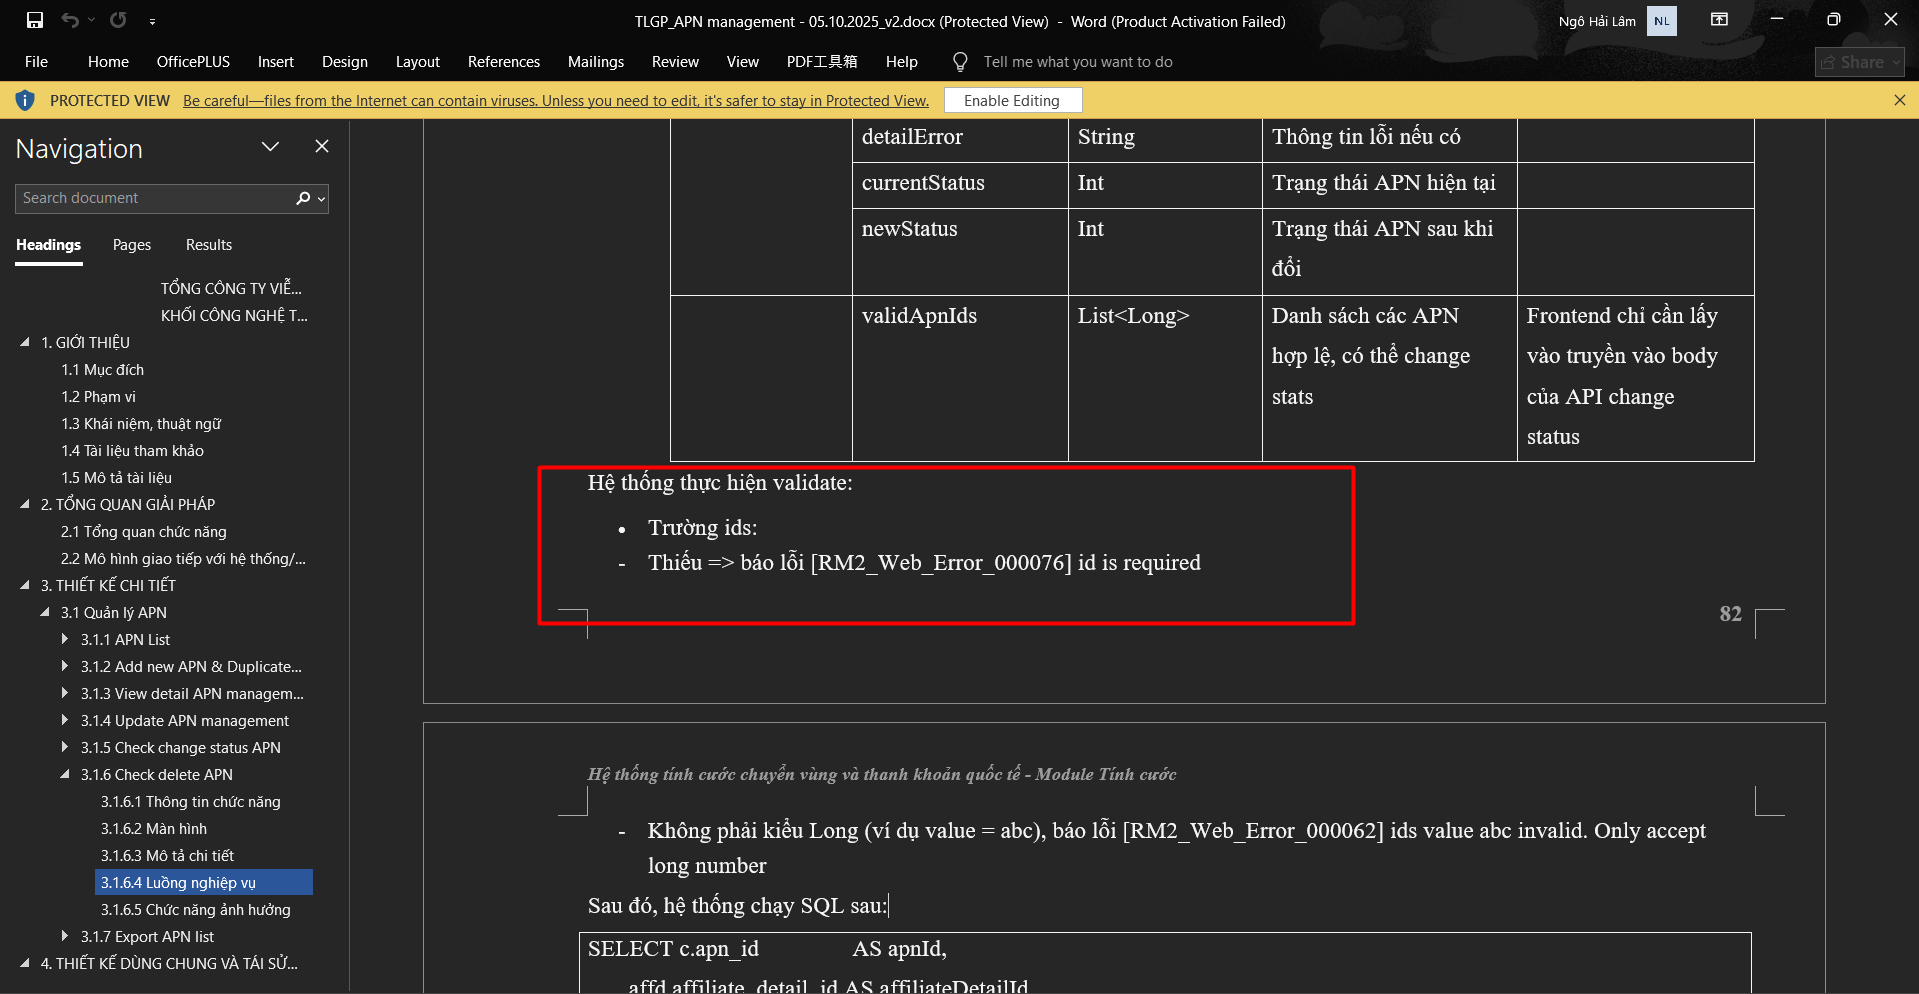Click the Save icon in title bar
1919x994 pixels.
pos(35,20)
